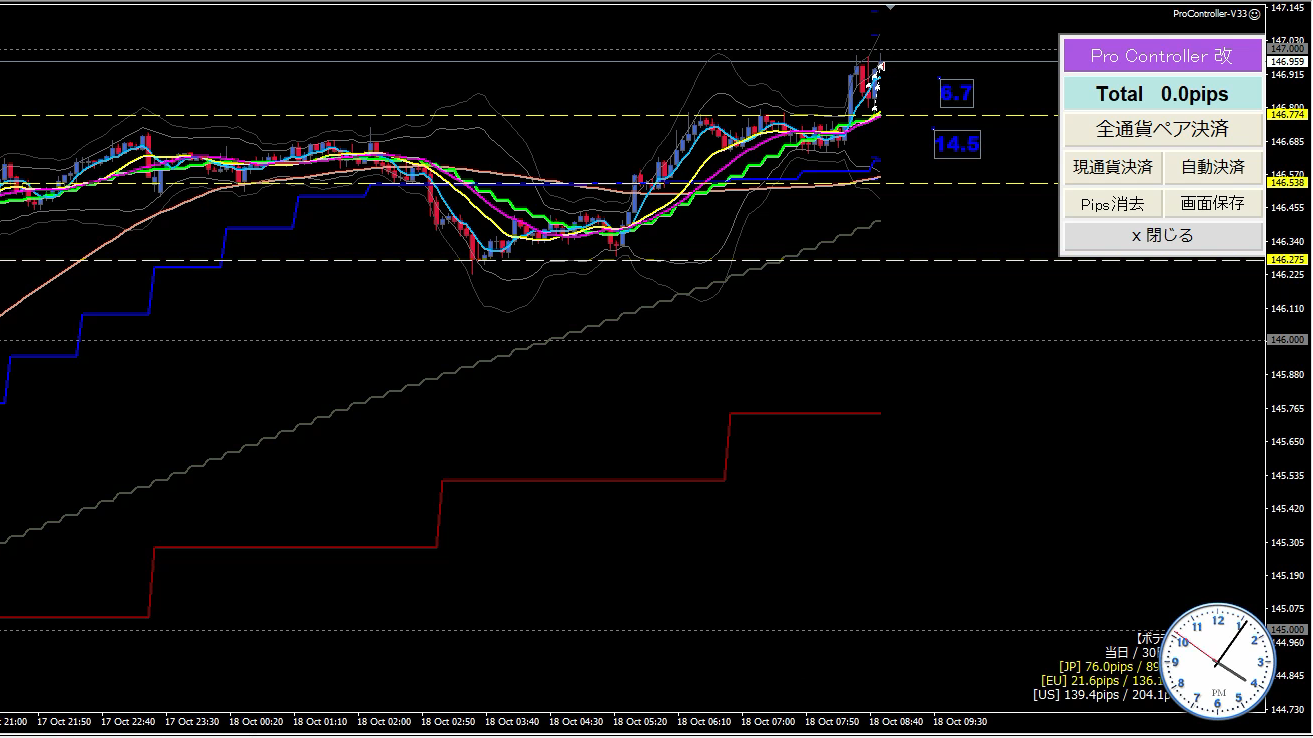
Task: Click the 18 Oct 05:20 time label
Action: pyautogui.click(x=640, y=721)
